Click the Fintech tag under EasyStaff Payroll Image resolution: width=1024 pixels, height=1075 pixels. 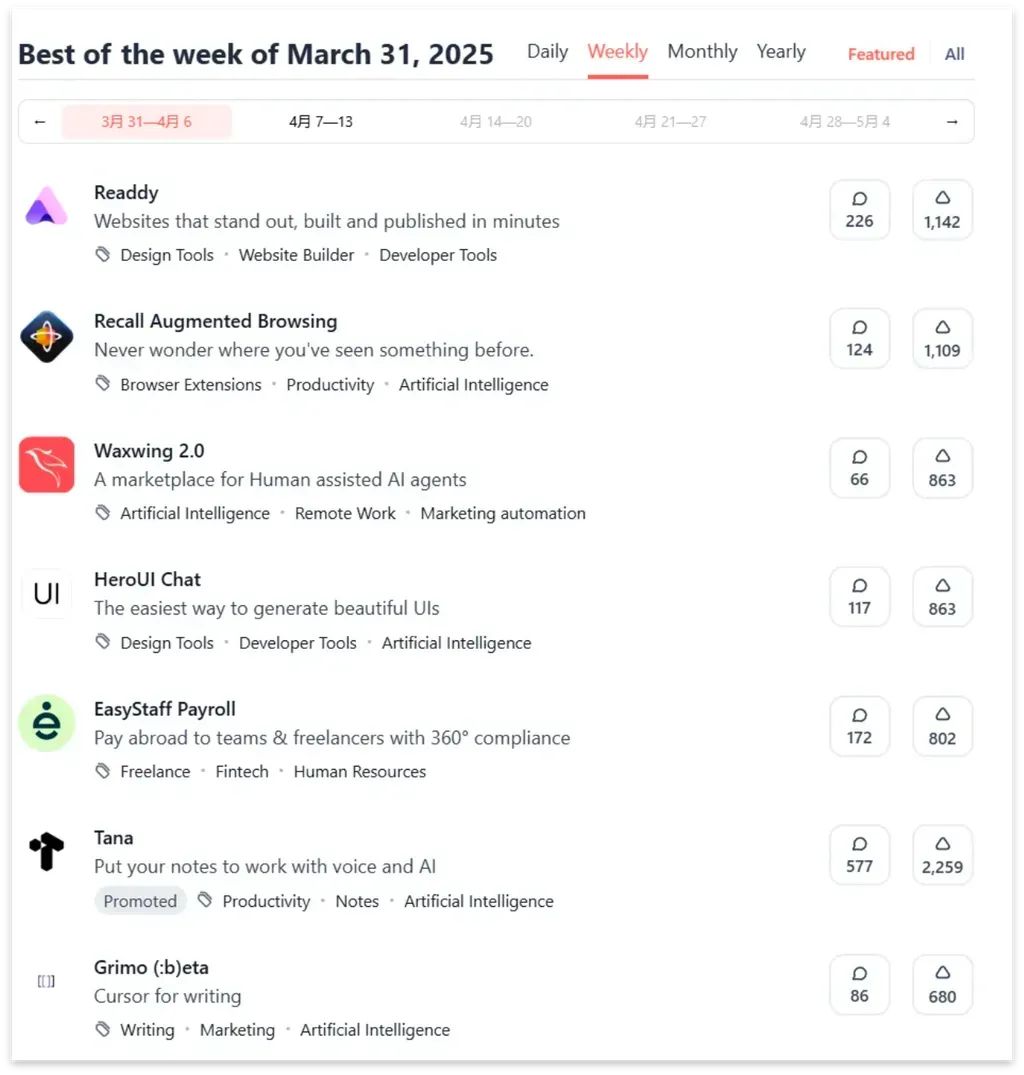pyautogui.click(x=242, y=772)
